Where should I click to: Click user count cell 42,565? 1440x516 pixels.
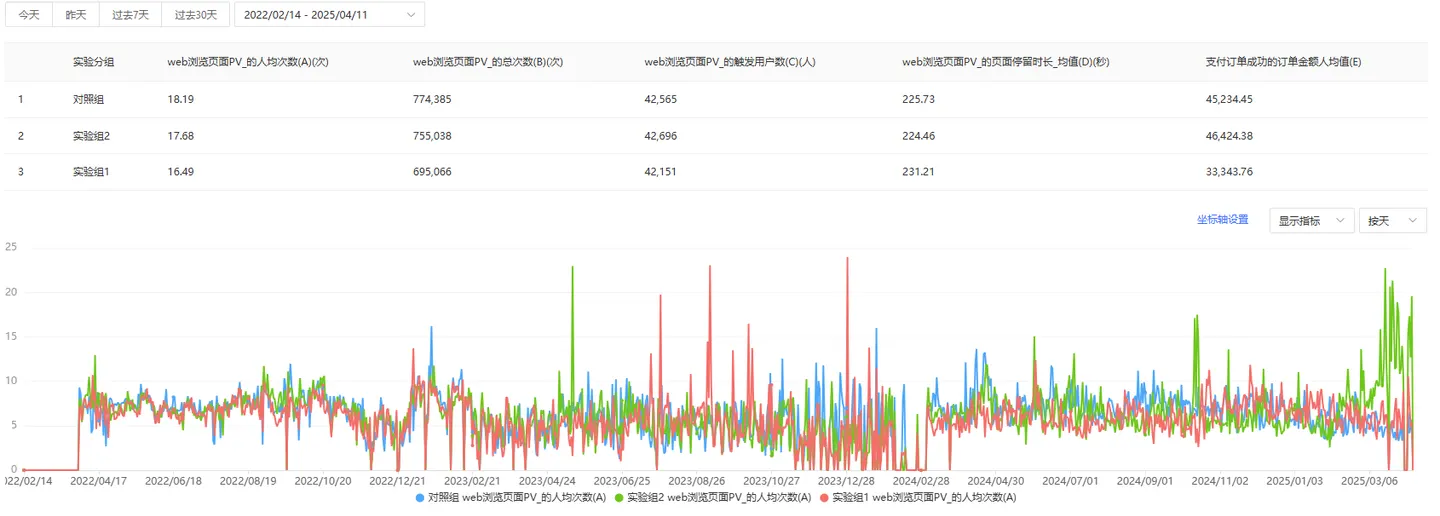(661, 99)
